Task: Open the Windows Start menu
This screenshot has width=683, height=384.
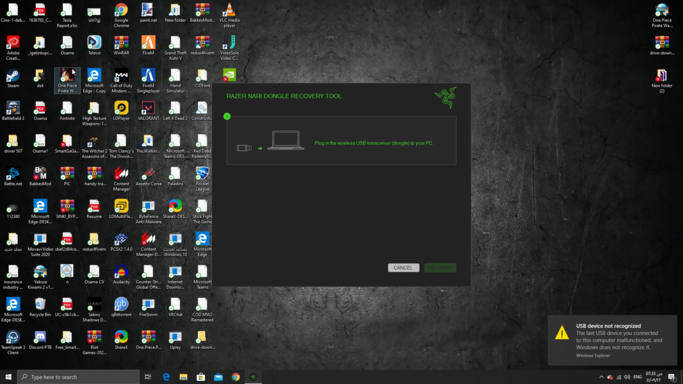Action: (8, 377)
